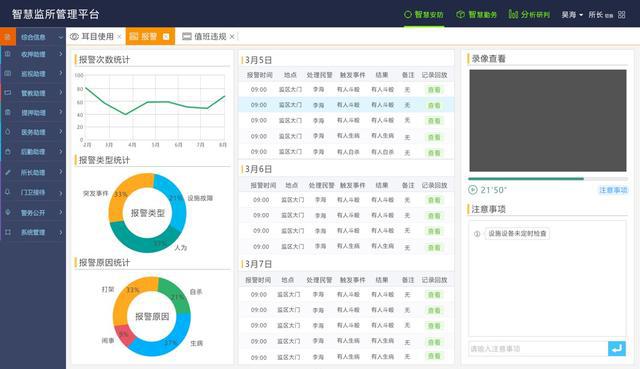Open the 吴海 user dropdown
The image size is (640, 369).
(x=572, y=15)
